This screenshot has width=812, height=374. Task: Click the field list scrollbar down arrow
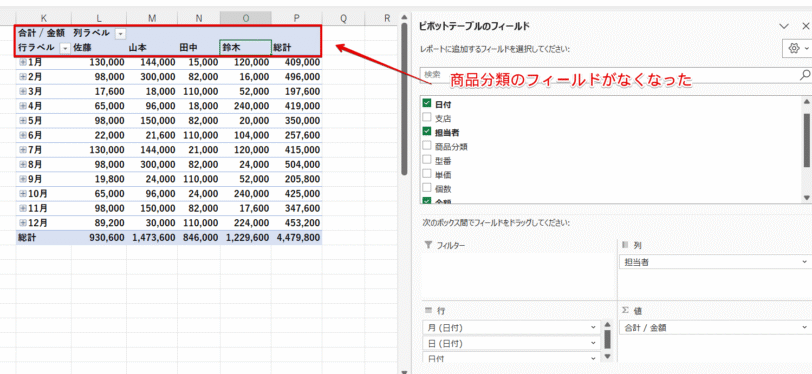[x=806, y=198]
